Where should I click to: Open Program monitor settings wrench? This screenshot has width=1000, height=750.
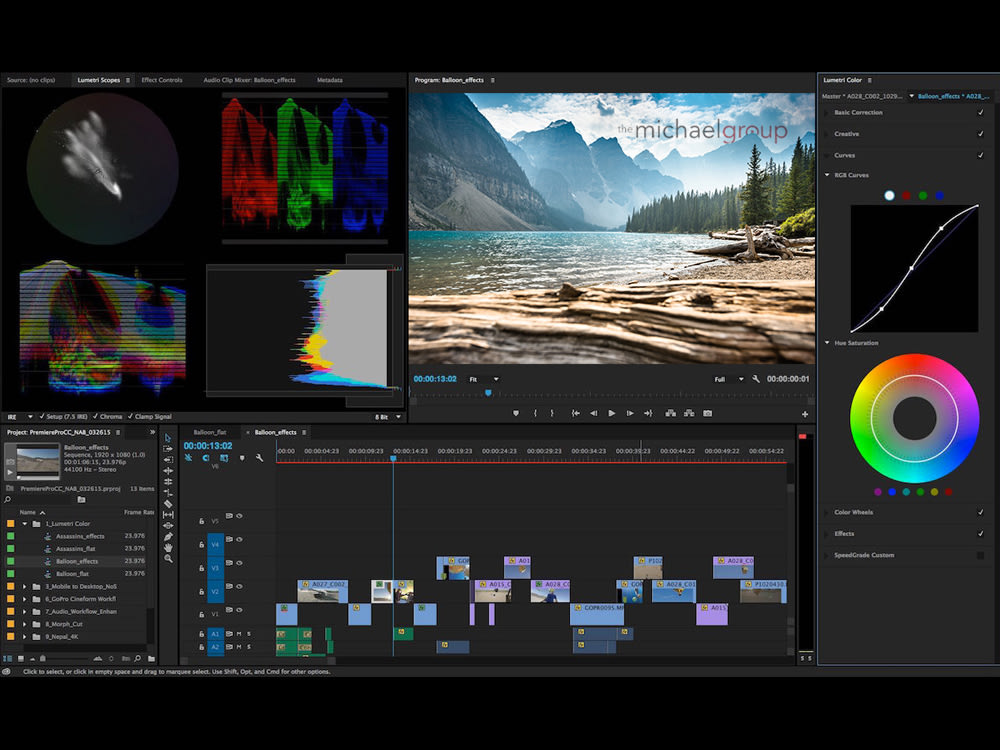(x=756, y=379)
